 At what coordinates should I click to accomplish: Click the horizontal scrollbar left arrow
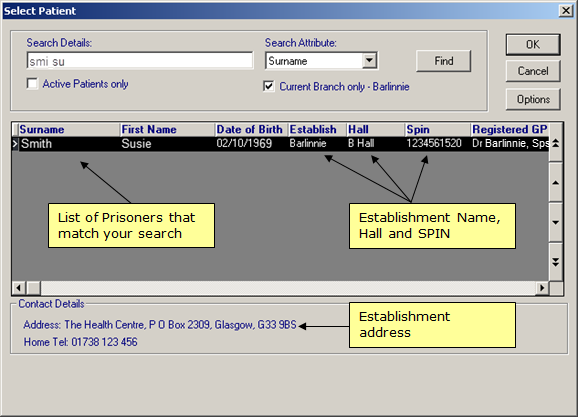click(x=19, y=288)
